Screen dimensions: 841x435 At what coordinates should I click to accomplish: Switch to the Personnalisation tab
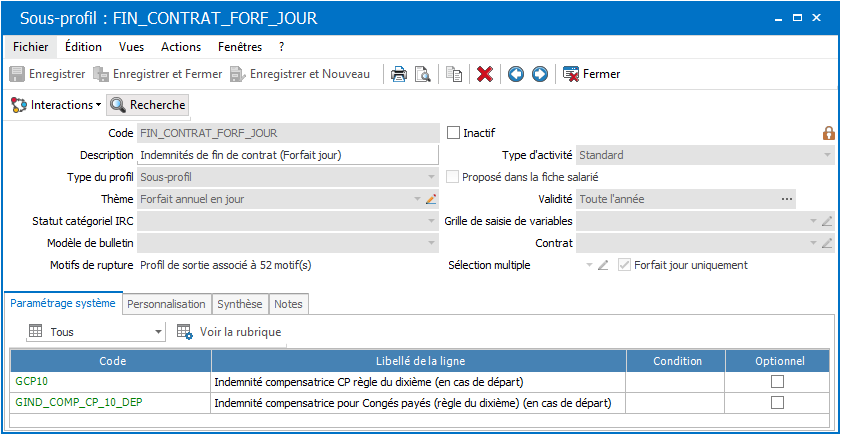tap(167, 304)
